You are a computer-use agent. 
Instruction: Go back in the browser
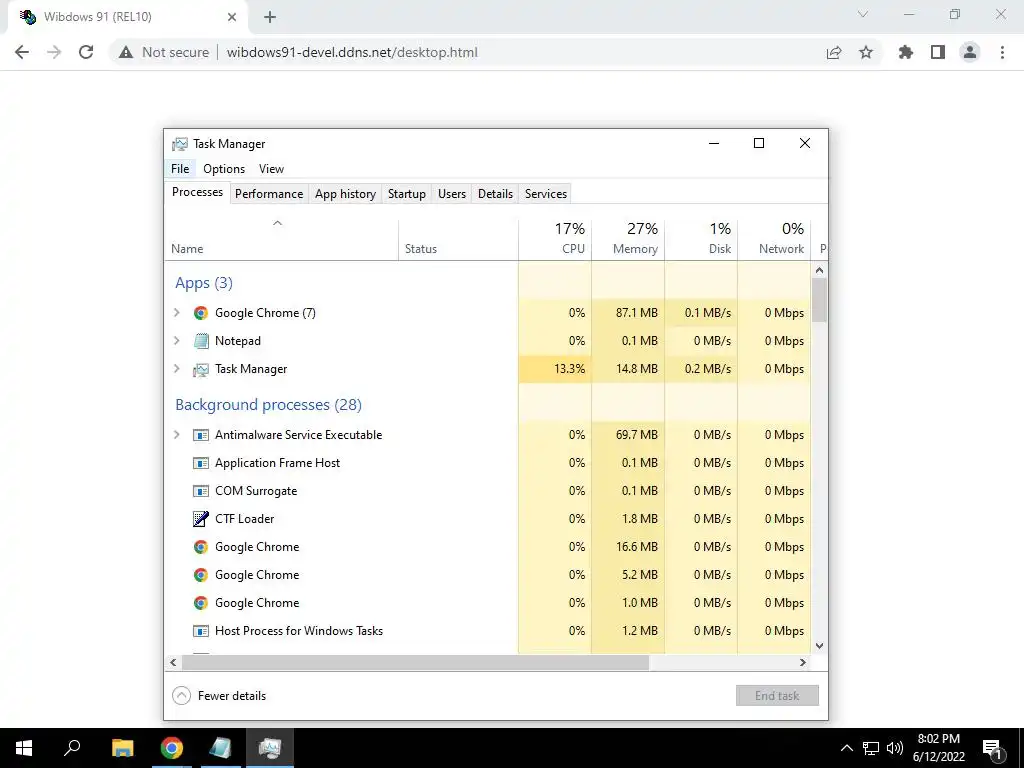click(22, 52)
